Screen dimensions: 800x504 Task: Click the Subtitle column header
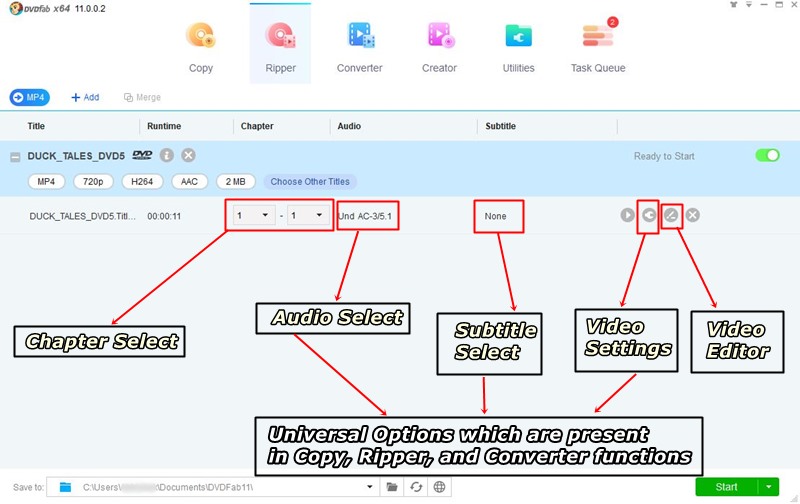pyautogui.click(x=501, y=126)
